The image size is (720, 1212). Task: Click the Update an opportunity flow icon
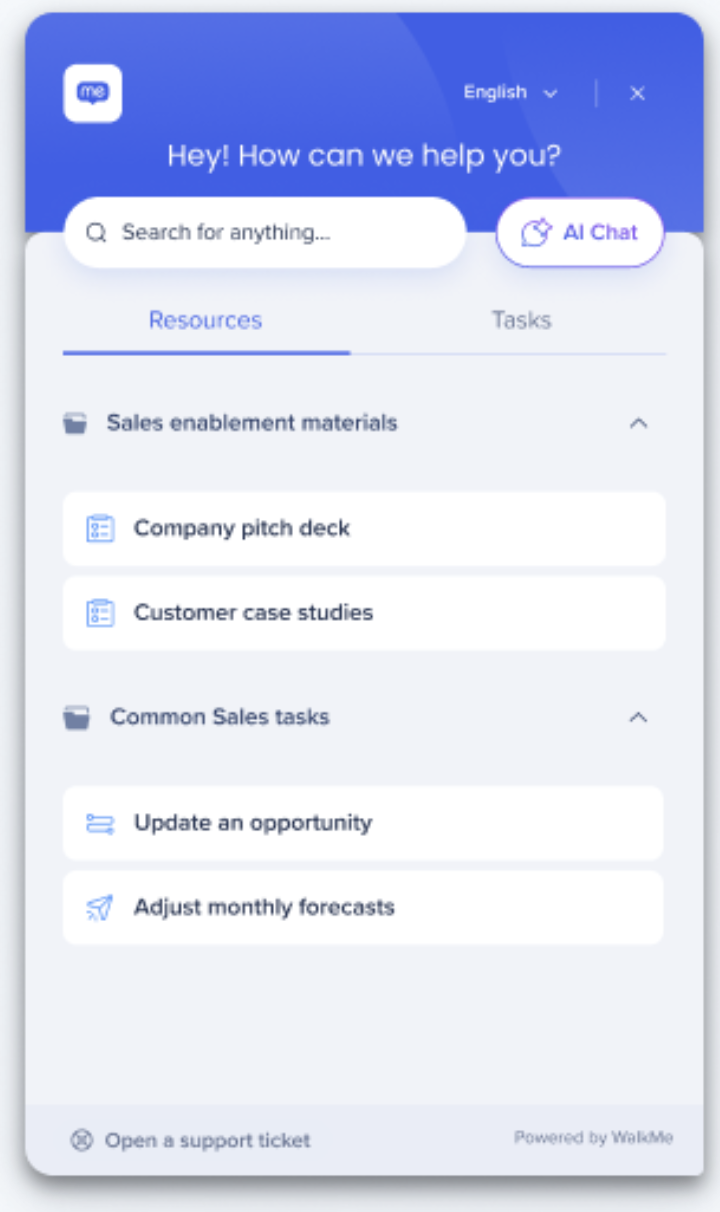100,823
